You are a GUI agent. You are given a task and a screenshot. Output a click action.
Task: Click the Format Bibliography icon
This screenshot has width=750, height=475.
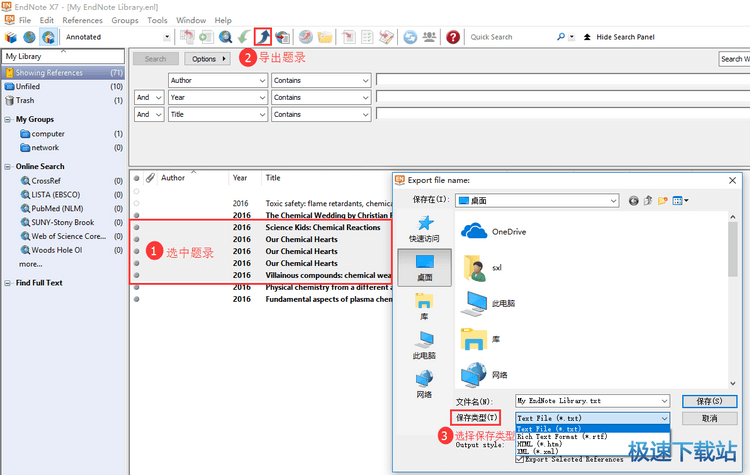(367, 37)
